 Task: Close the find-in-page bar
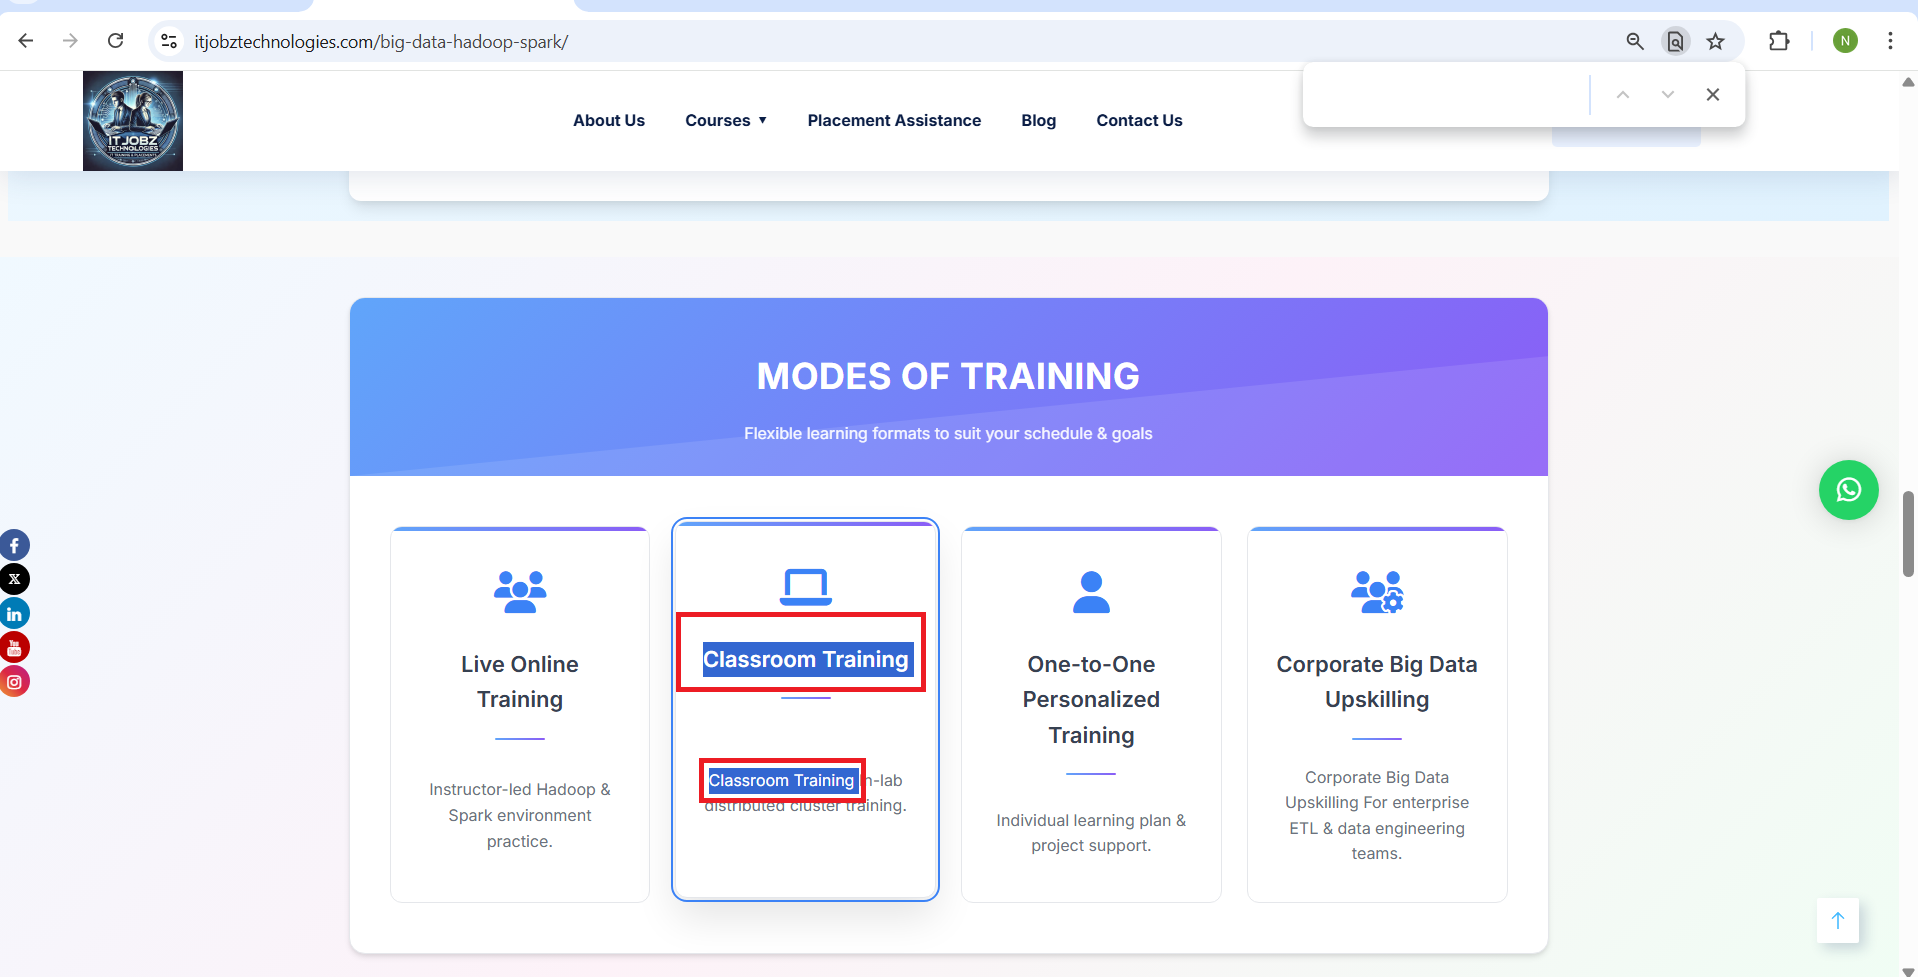[x=1712, y=95]
